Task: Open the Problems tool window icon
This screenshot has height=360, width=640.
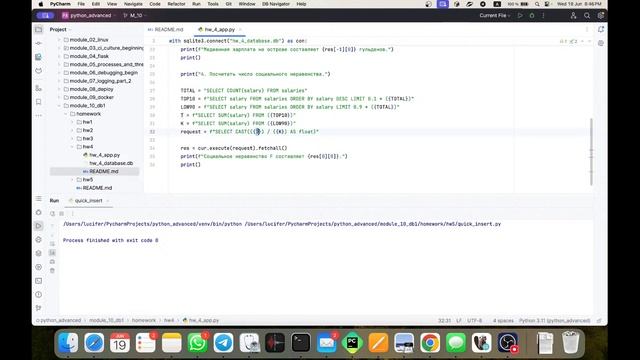Action: (38, 294)
